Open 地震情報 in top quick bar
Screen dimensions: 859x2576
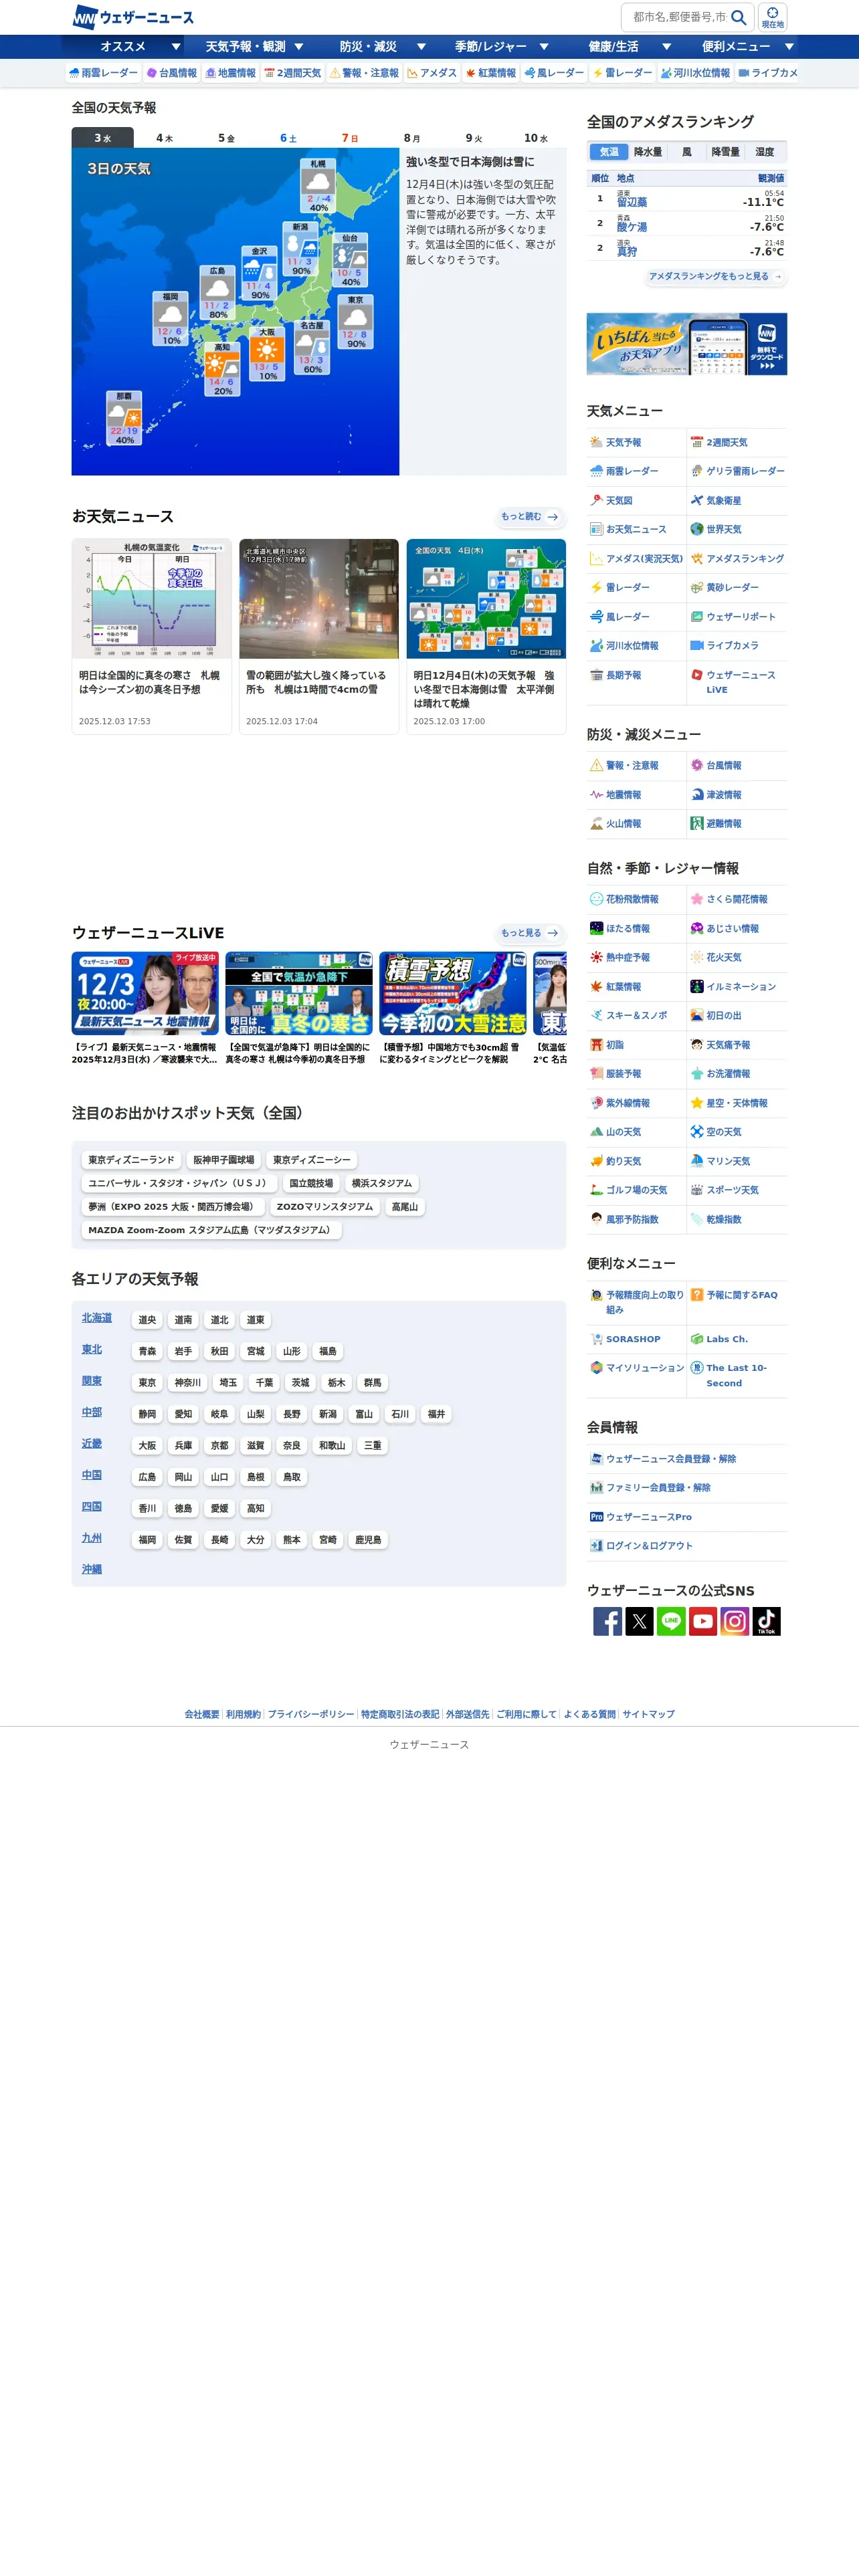coord(230,73)
